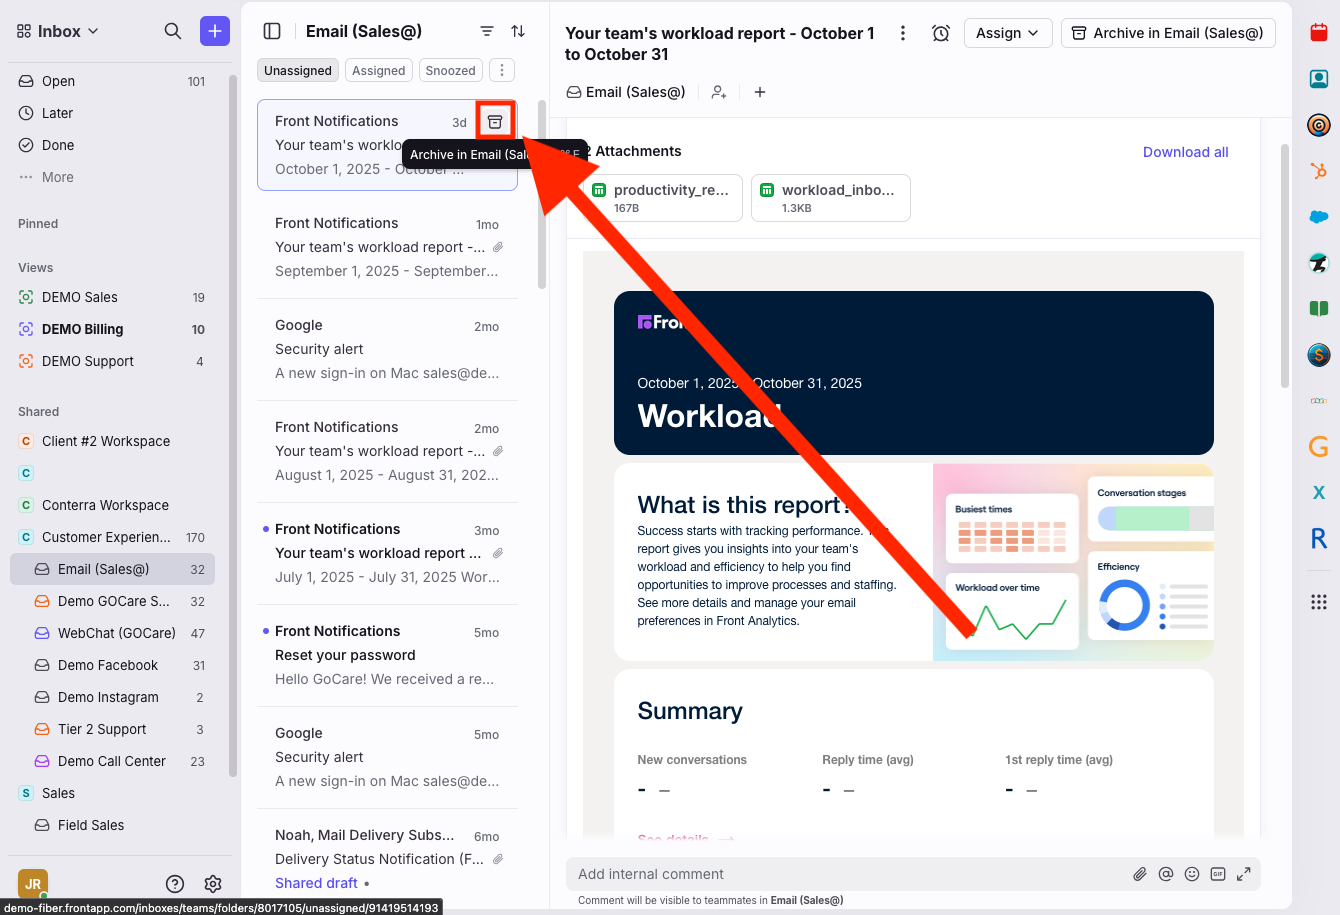Open the settings gear icon
The height and width of the screenshot is (915, 1340).
[x=213, y=883]
